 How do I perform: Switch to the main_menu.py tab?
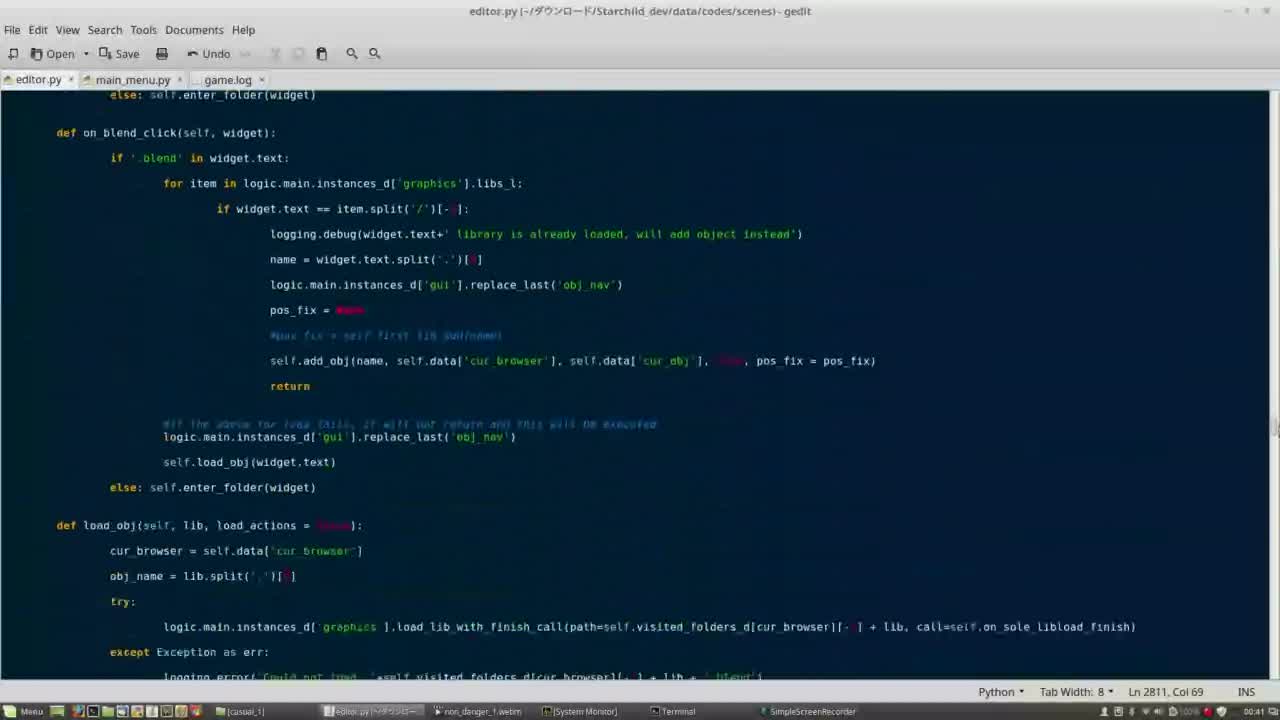point(132,79)
